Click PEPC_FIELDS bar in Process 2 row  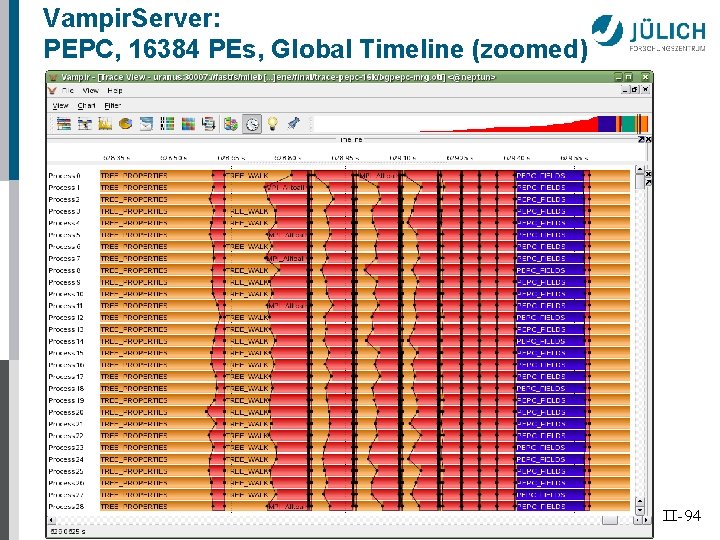pyautogui.click(x=550, y=199)
